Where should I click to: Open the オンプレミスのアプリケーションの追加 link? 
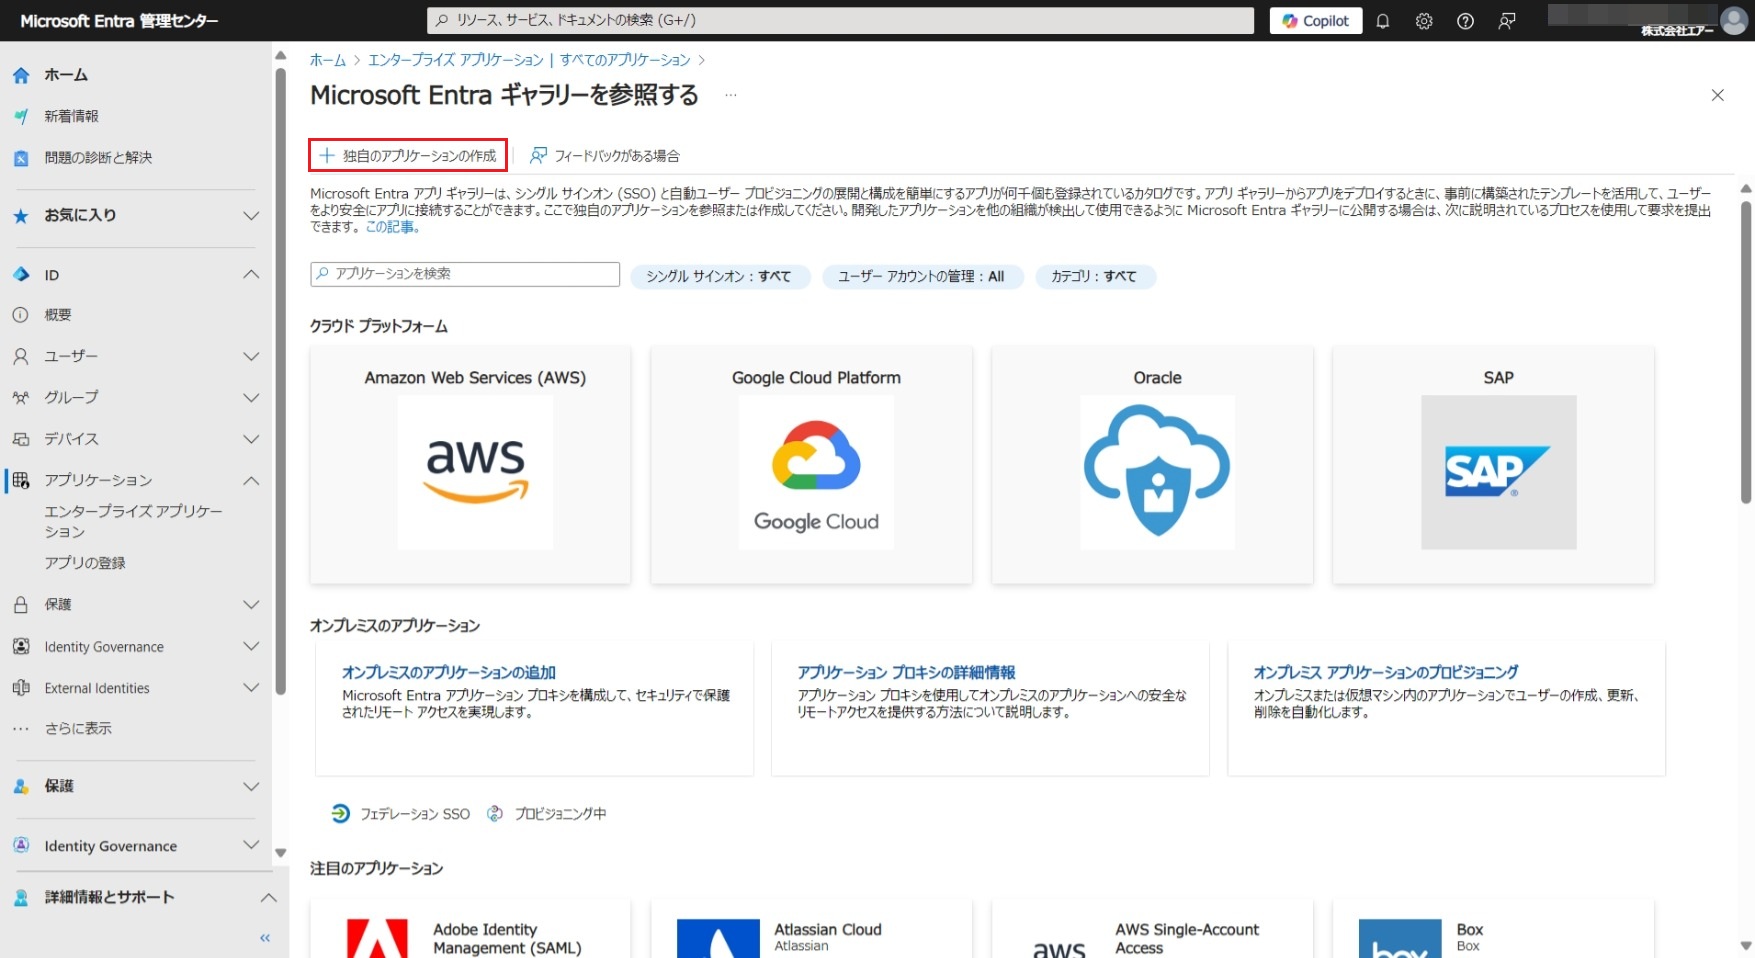[448, 673]
